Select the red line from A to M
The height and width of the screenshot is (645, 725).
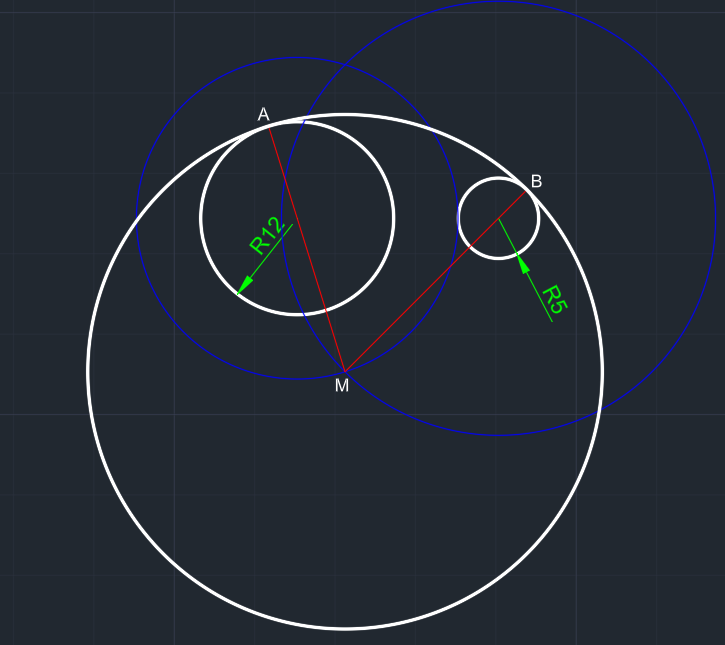[307, 250]
